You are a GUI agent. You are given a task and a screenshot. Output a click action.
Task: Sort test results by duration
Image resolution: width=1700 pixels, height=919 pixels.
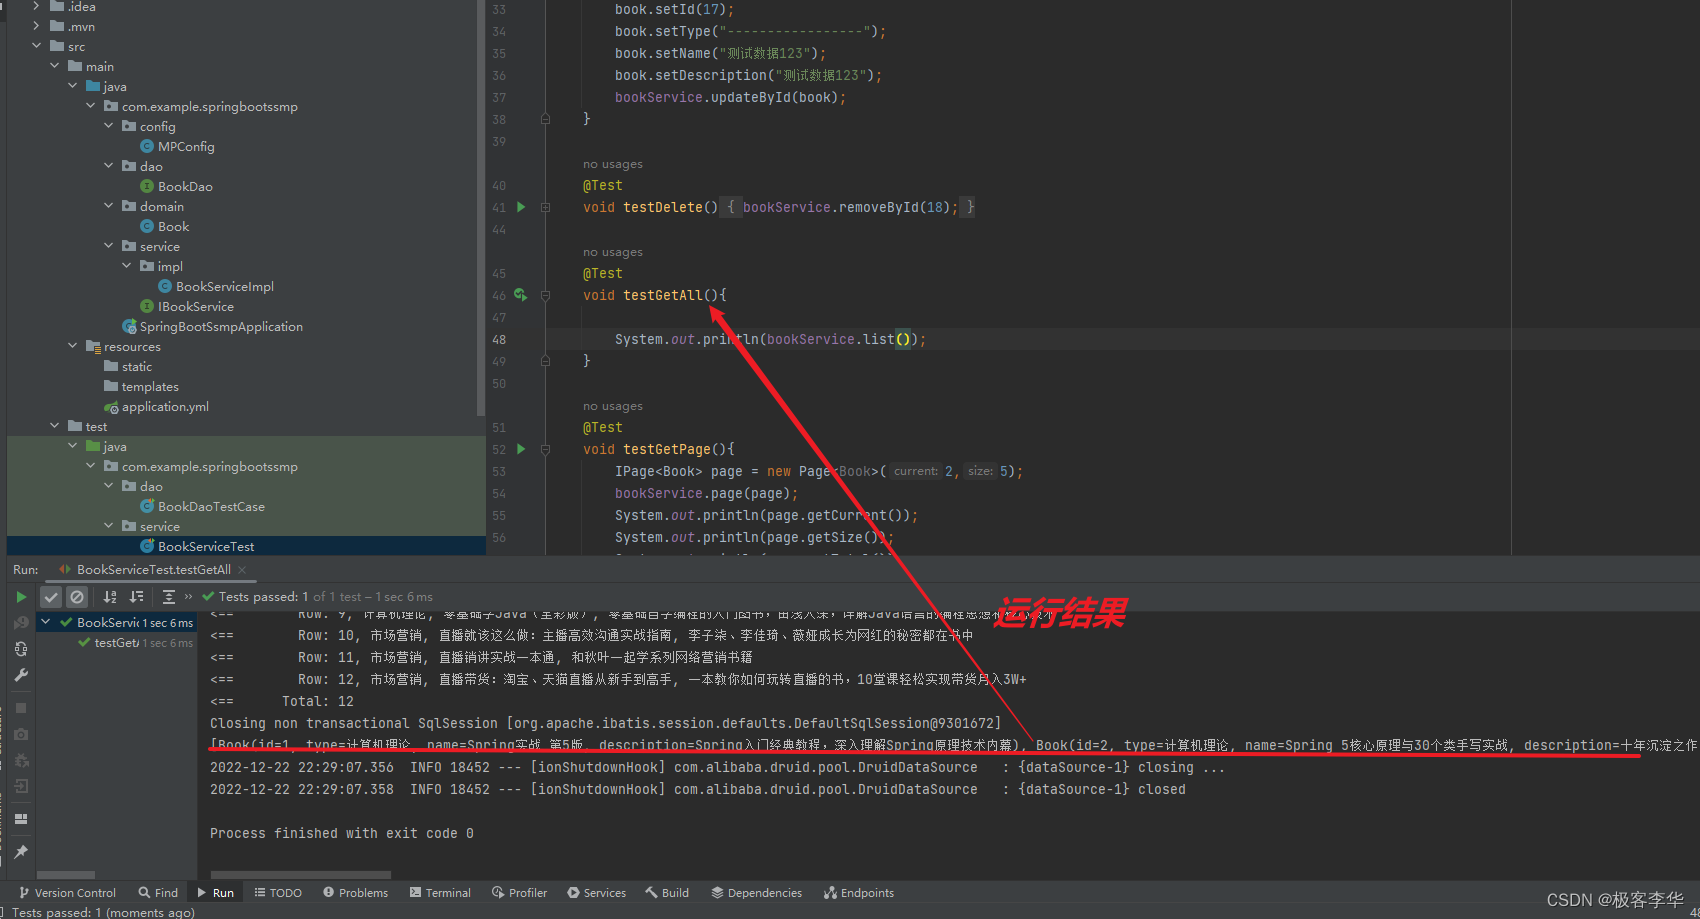[137, 597]
